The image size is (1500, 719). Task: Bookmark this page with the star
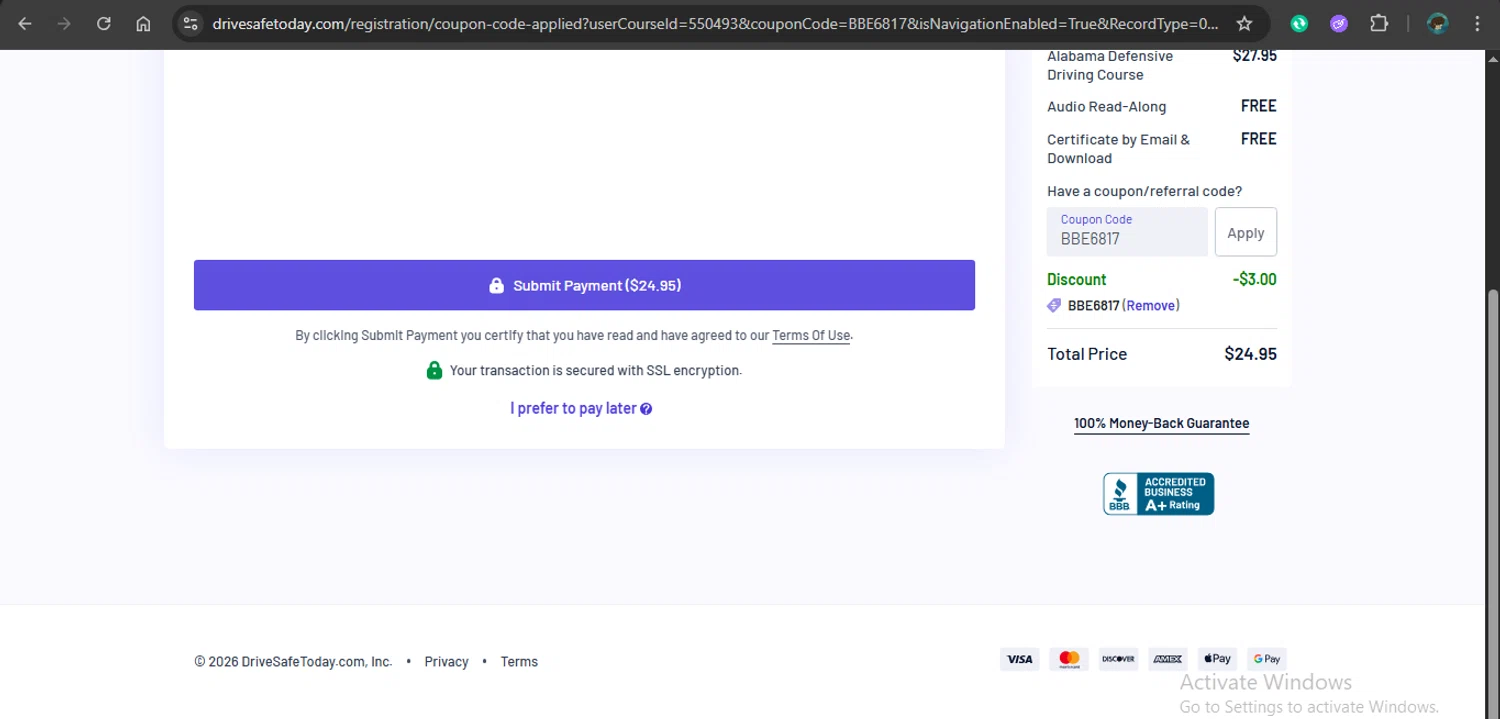pos(1244,24)
